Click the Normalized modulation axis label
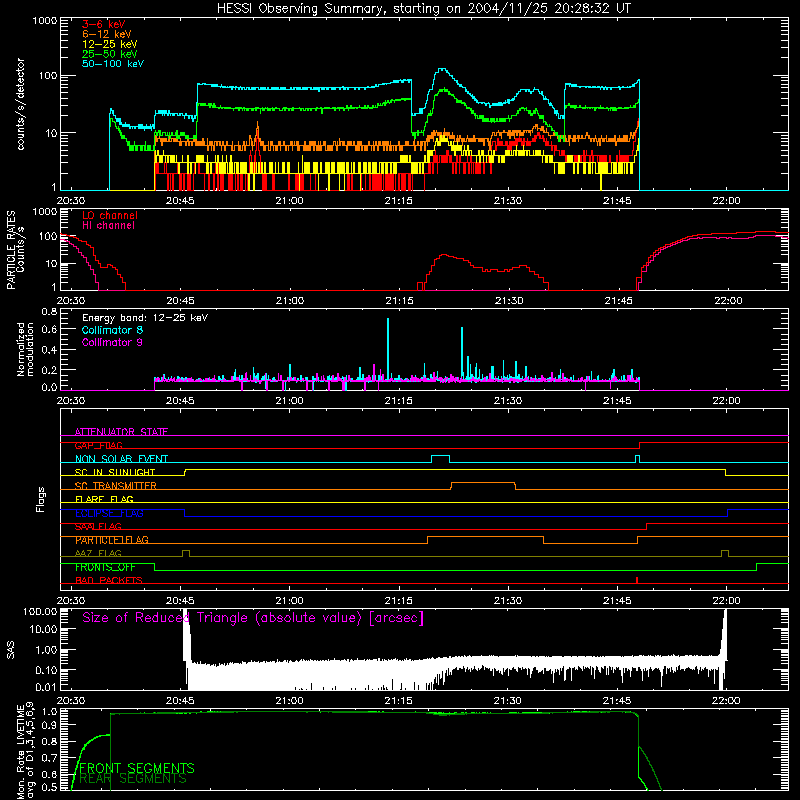This screenshot has height=800, width=800. pyautogui.click(x=25, y=349)
